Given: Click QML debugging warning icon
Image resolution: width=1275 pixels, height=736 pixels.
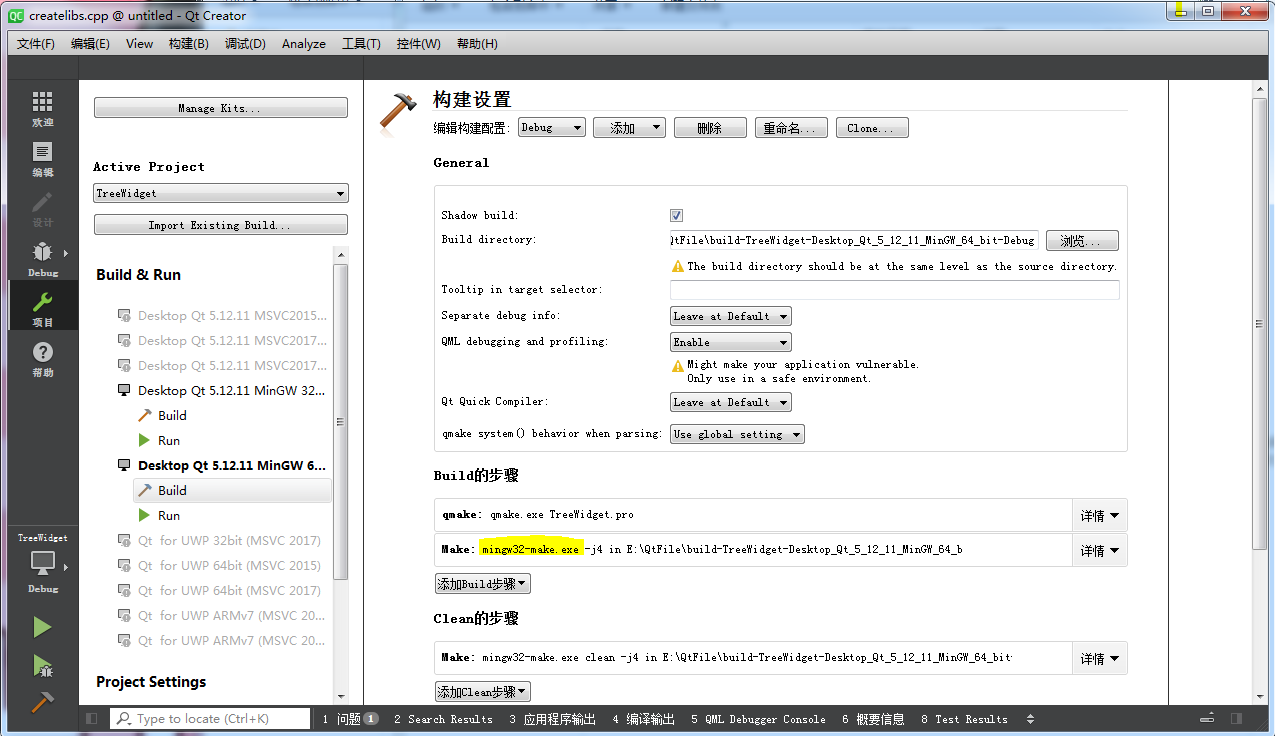Looking at the screenshot, I should tap(678, 365).
